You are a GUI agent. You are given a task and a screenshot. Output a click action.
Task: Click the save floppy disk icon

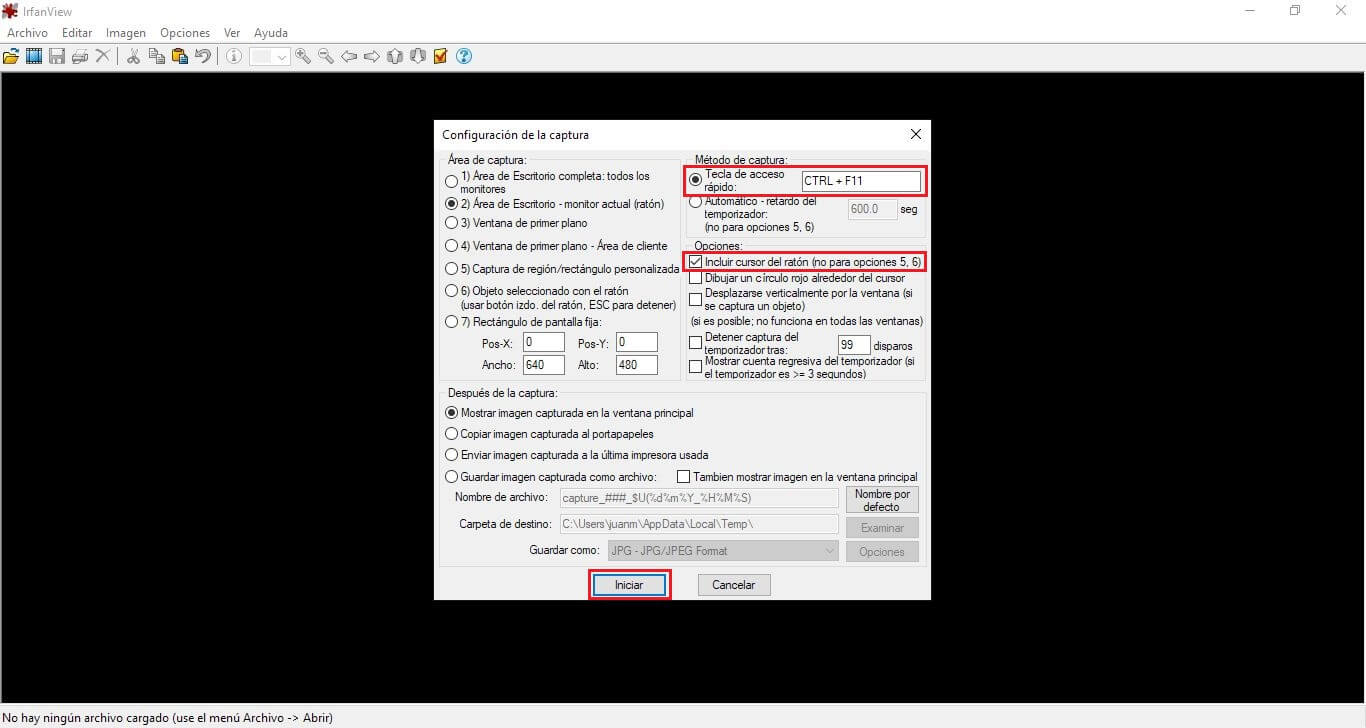coord(57,57)
